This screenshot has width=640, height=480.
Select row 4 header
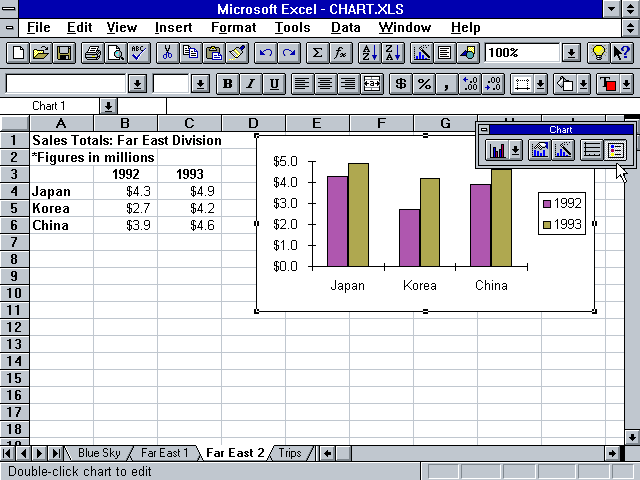[x=14, y=191]
